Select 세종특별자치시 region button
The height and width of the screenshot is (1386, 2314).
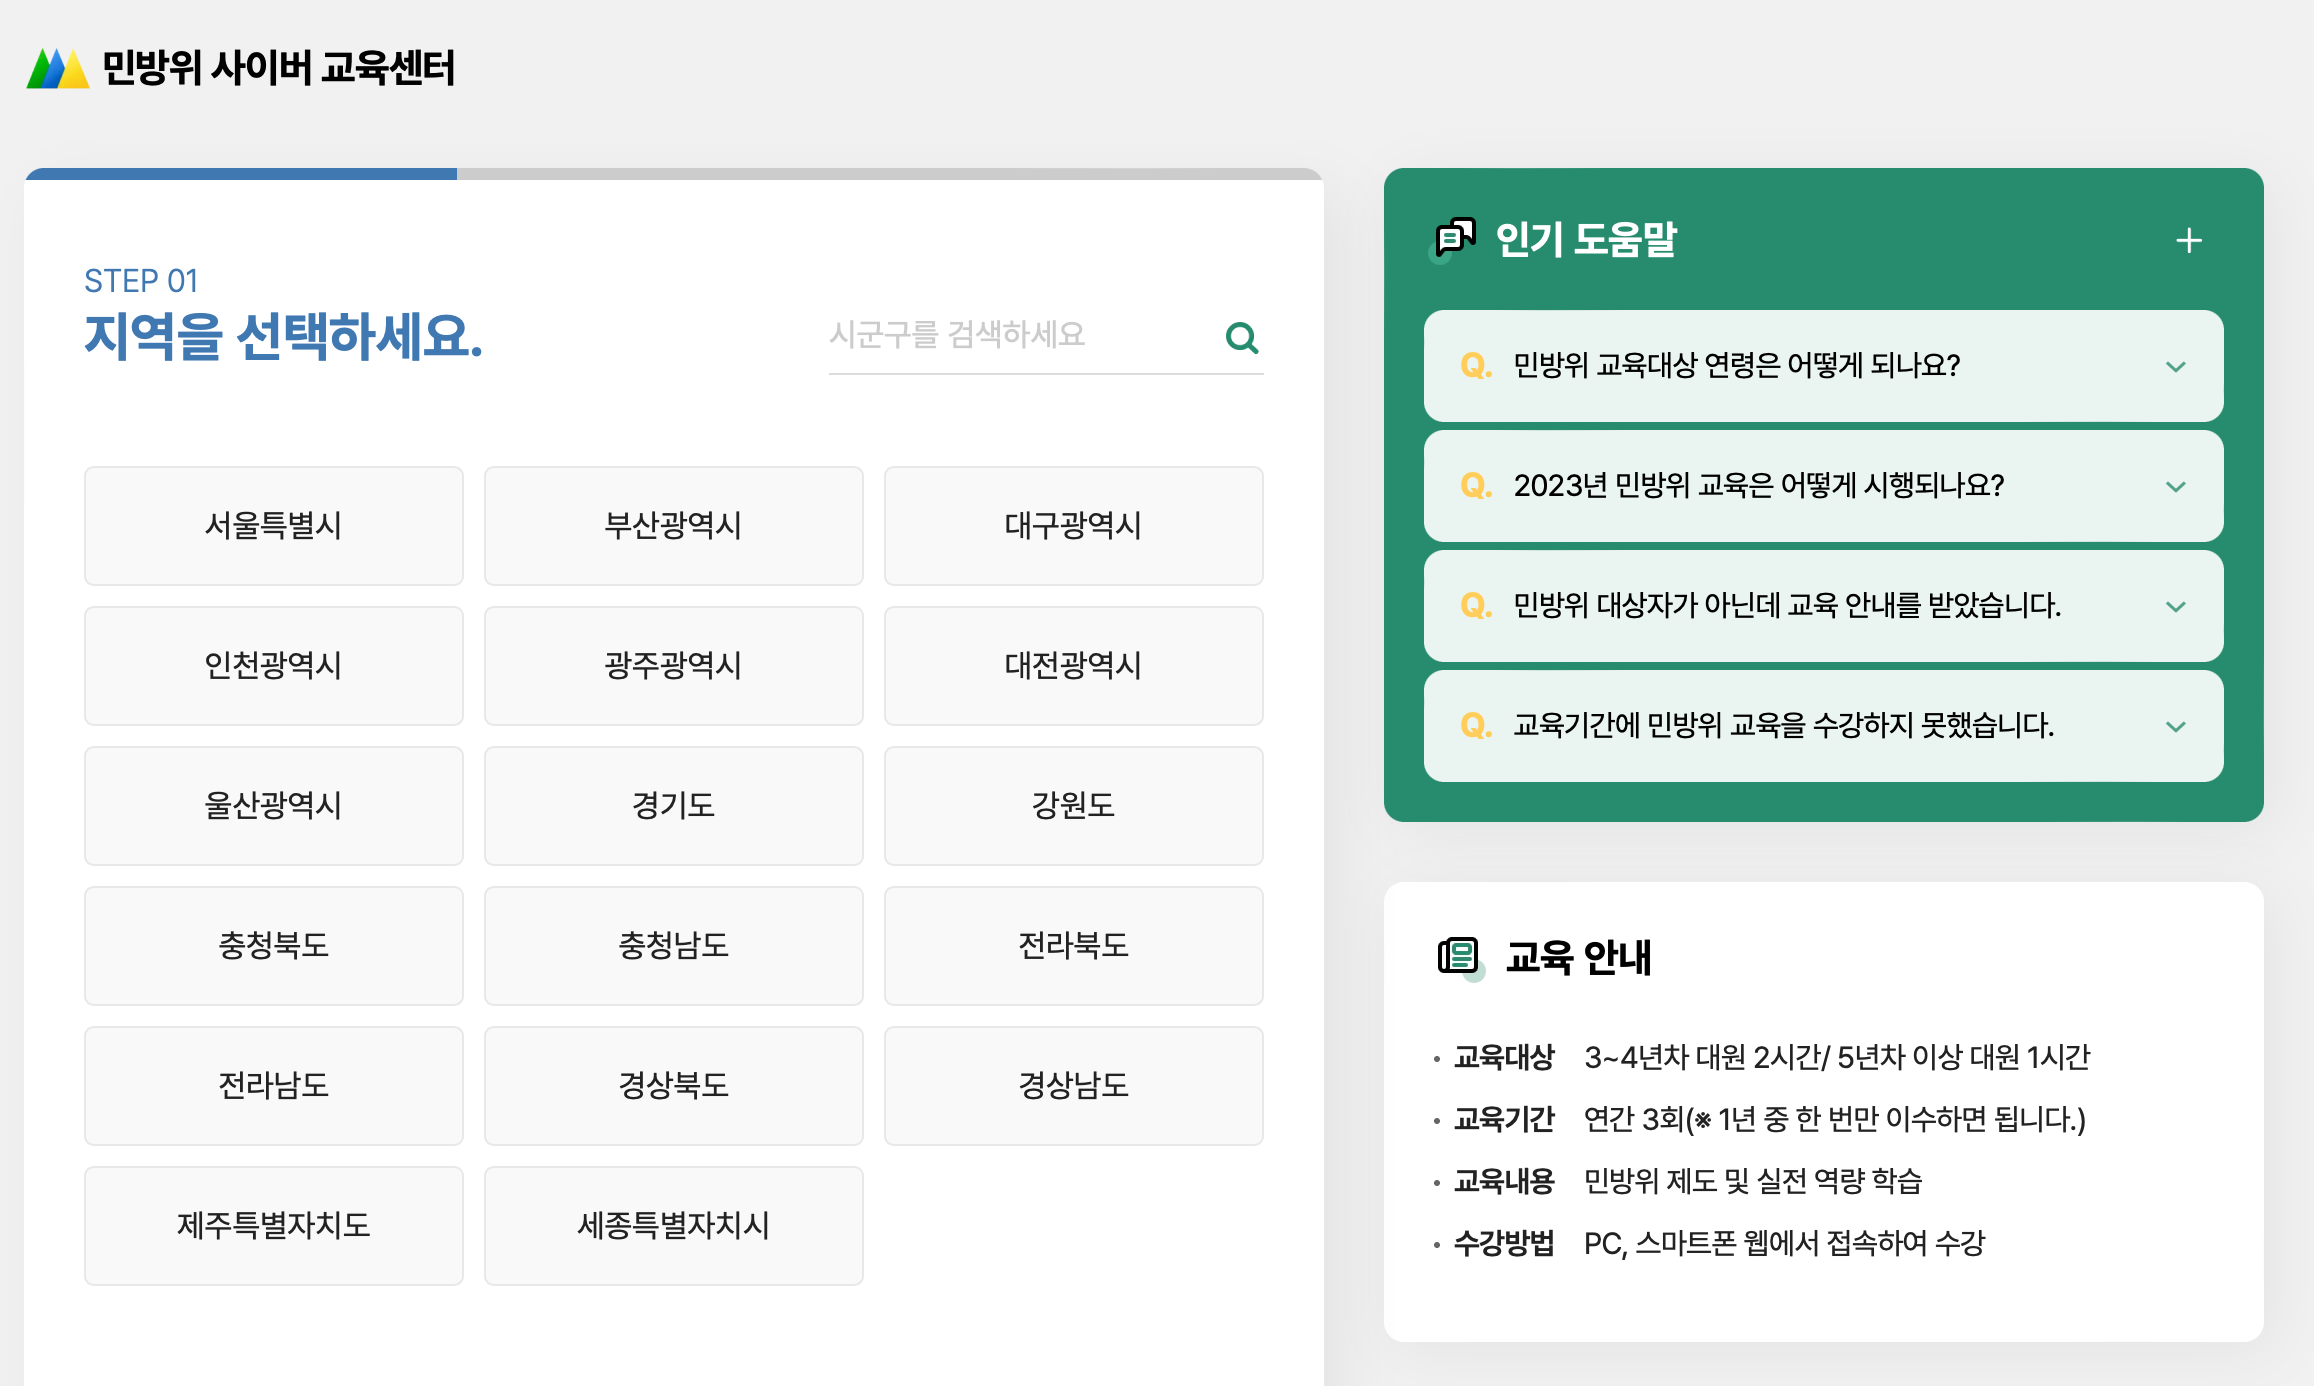[673, 1226]
